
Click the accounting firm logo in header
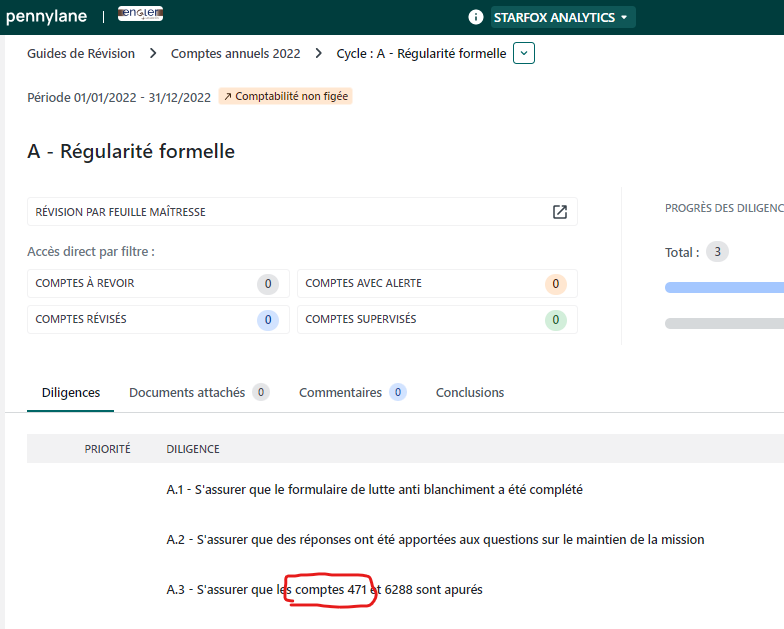click(140, 15)
